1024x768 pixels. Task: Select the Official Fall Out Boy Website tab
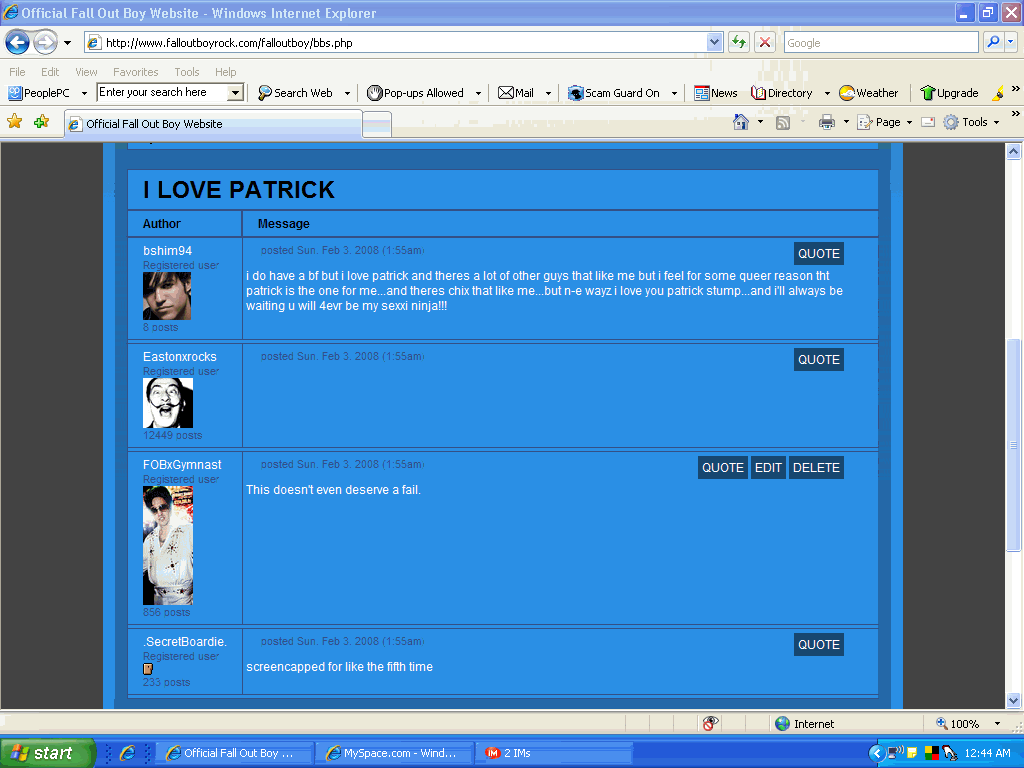click(x=213, y=123)
